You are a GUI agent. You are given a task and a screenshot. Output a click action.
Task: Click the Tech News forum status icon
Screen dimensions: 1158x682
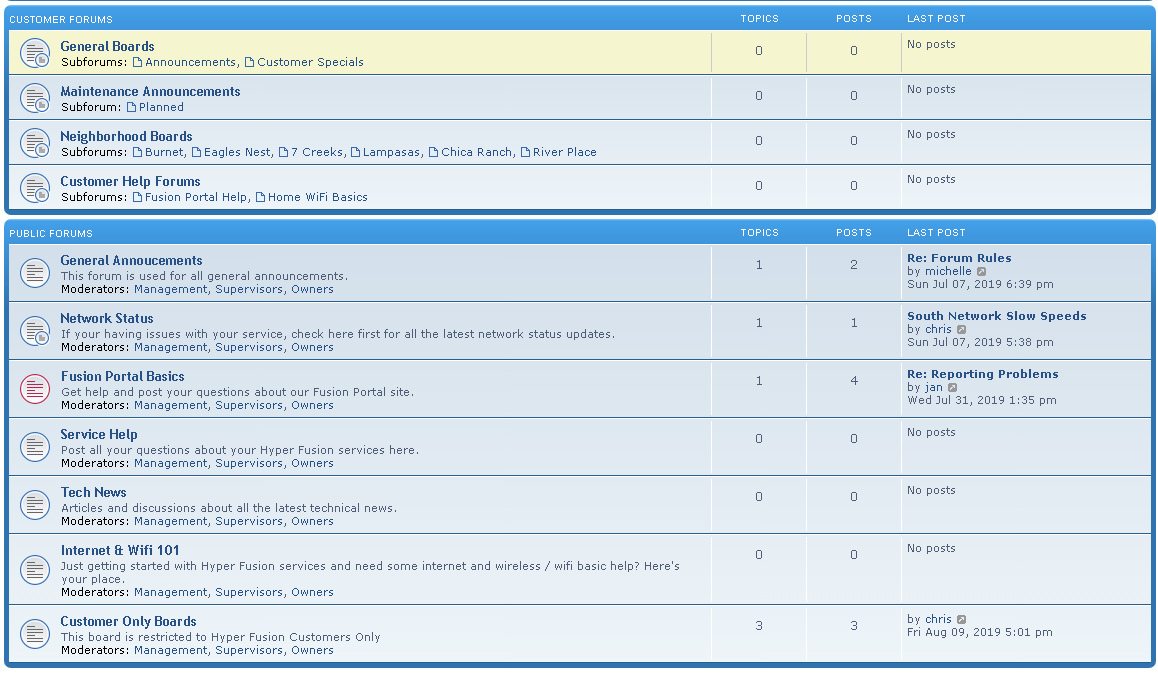(x=35, y=505)
